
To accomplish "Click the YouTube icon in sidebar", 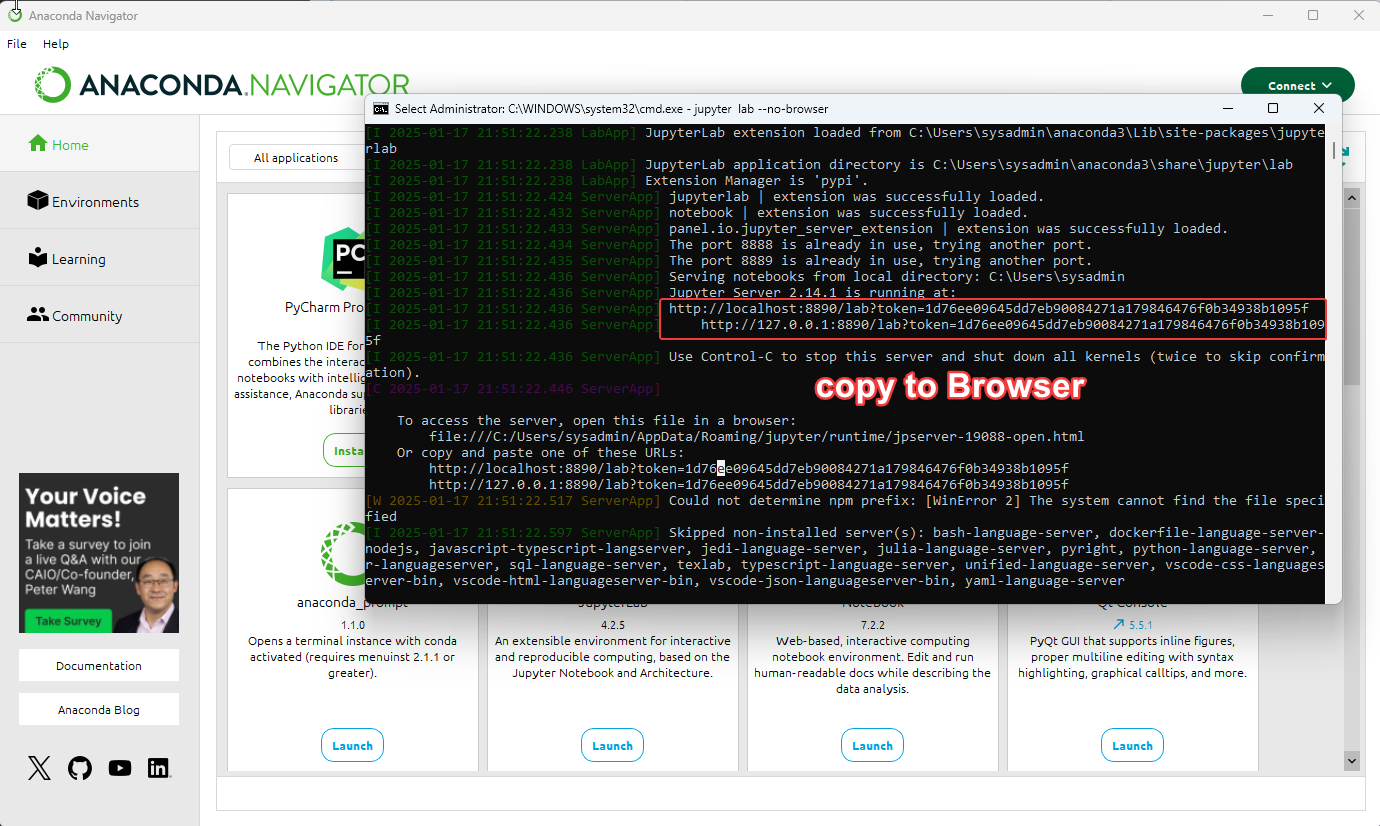I will (x=120, y=768).
